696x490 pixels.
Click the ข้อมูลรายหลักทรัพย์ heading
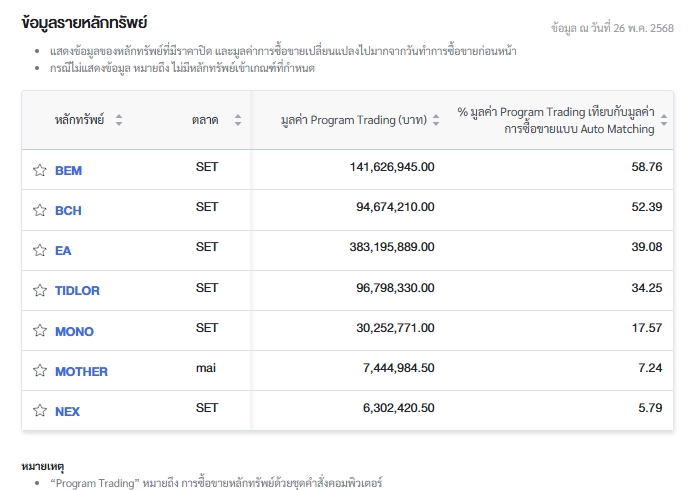click(84, 23)
